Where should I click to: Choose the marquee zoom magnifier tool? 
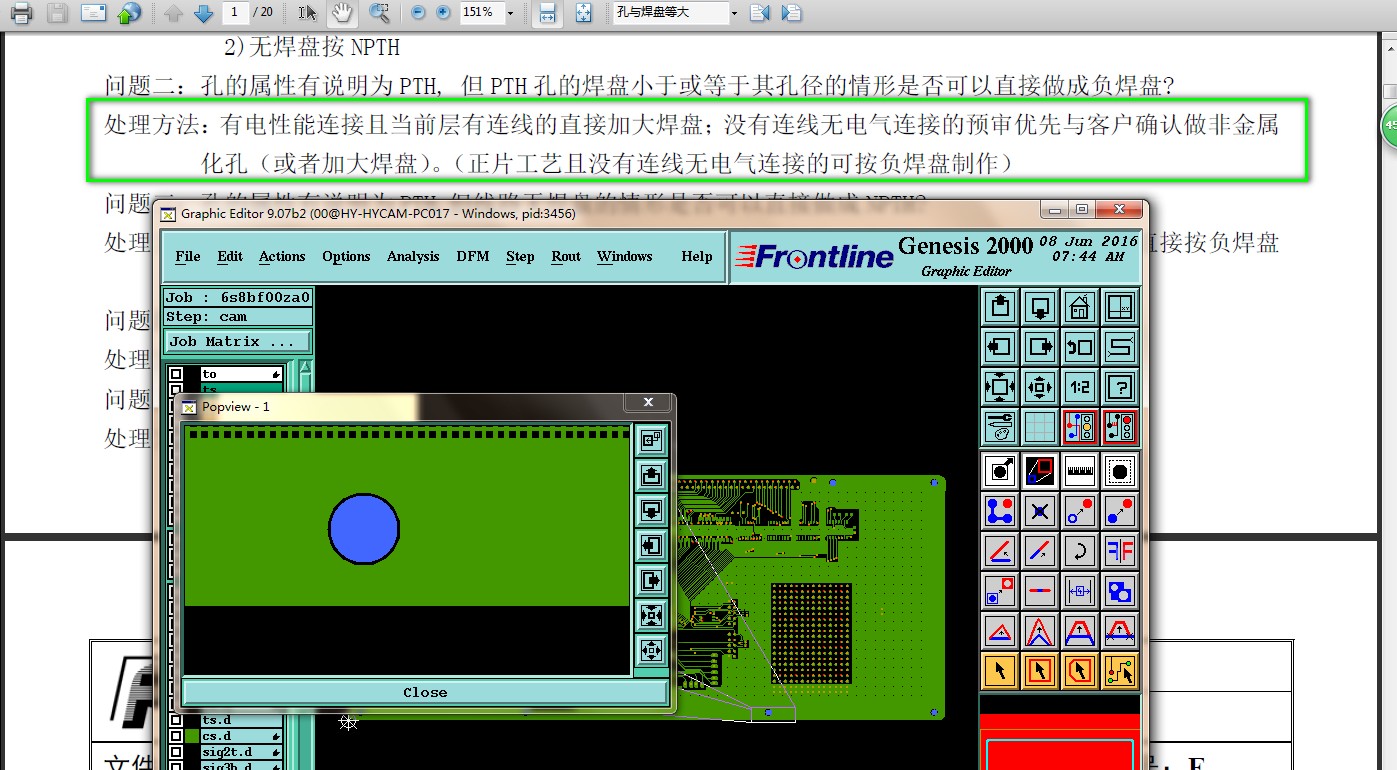(x=379, y=13)
